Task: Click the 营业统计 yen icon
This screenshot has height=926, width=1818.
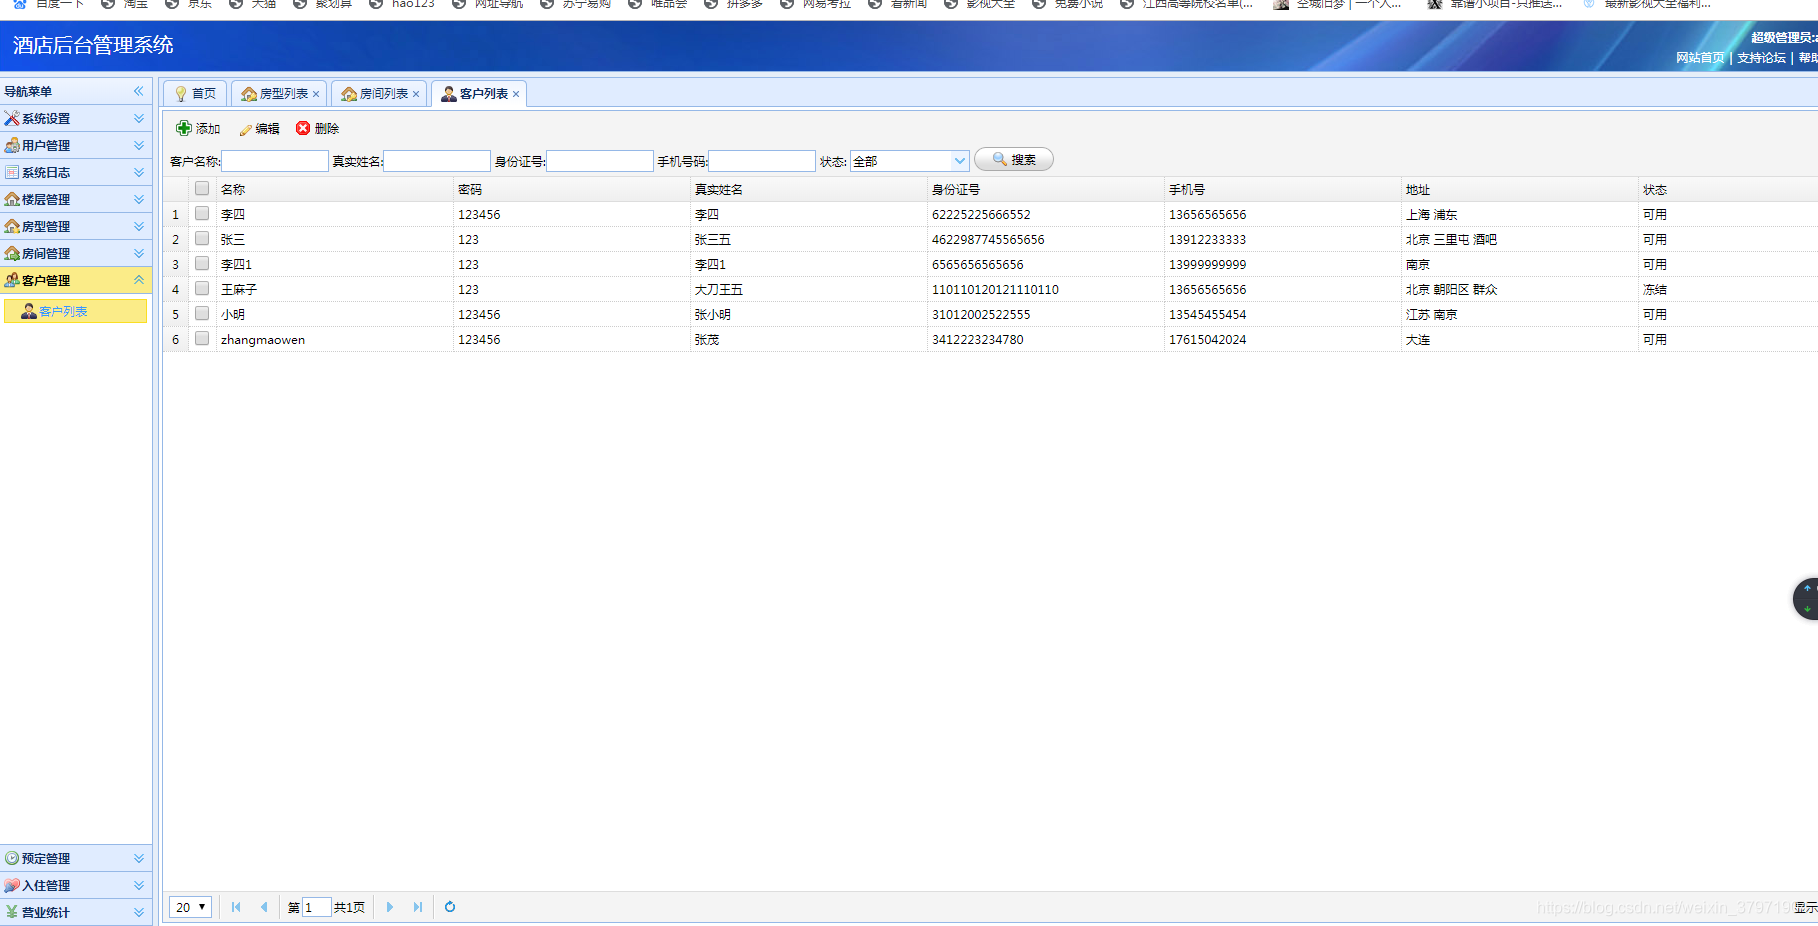Action: 12,912
